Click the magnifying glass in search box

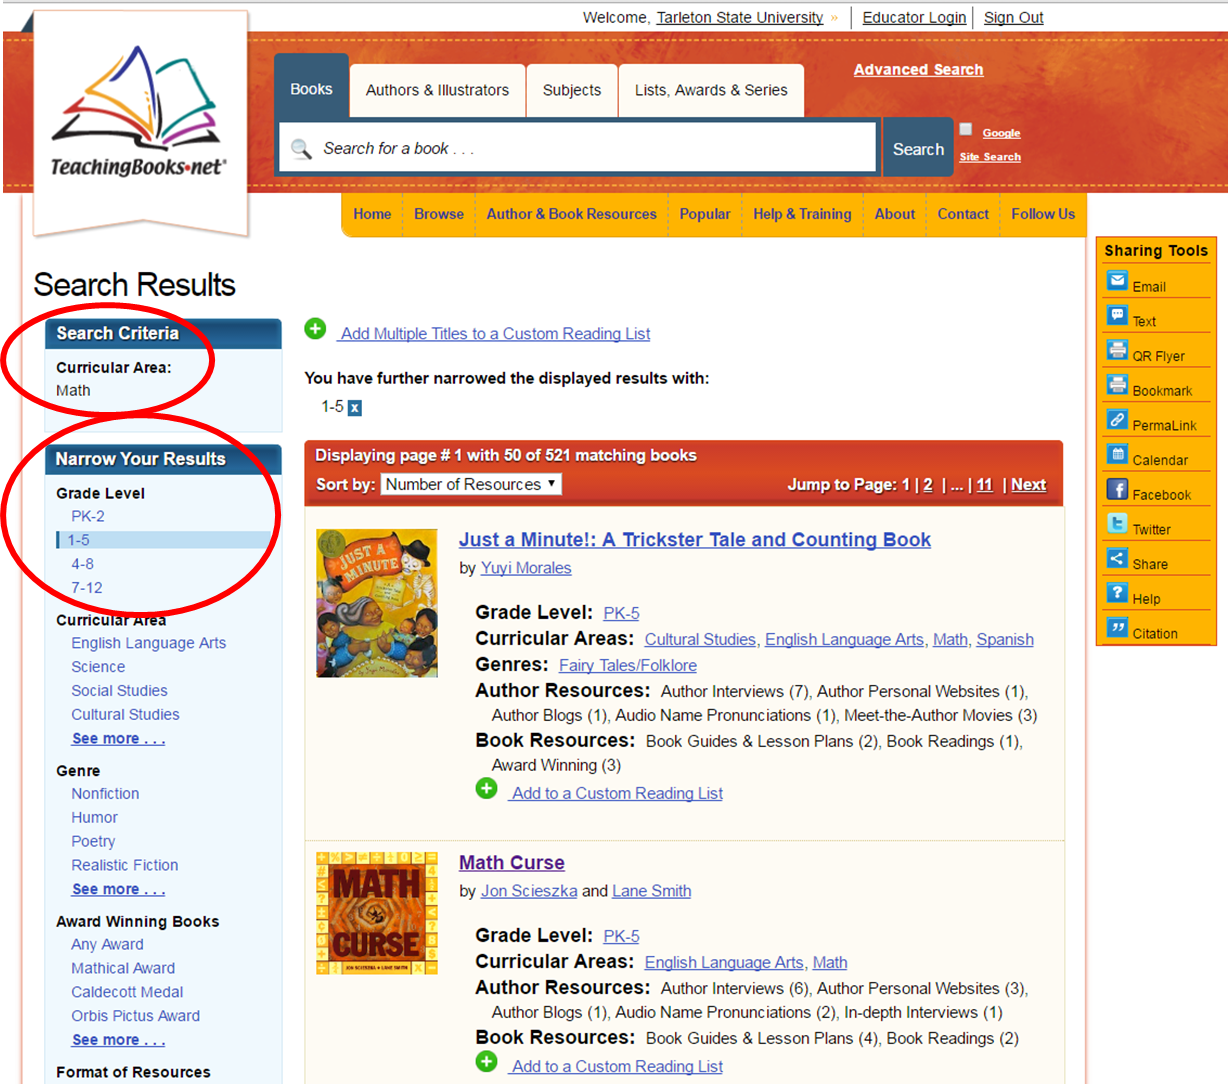(301, 149)
